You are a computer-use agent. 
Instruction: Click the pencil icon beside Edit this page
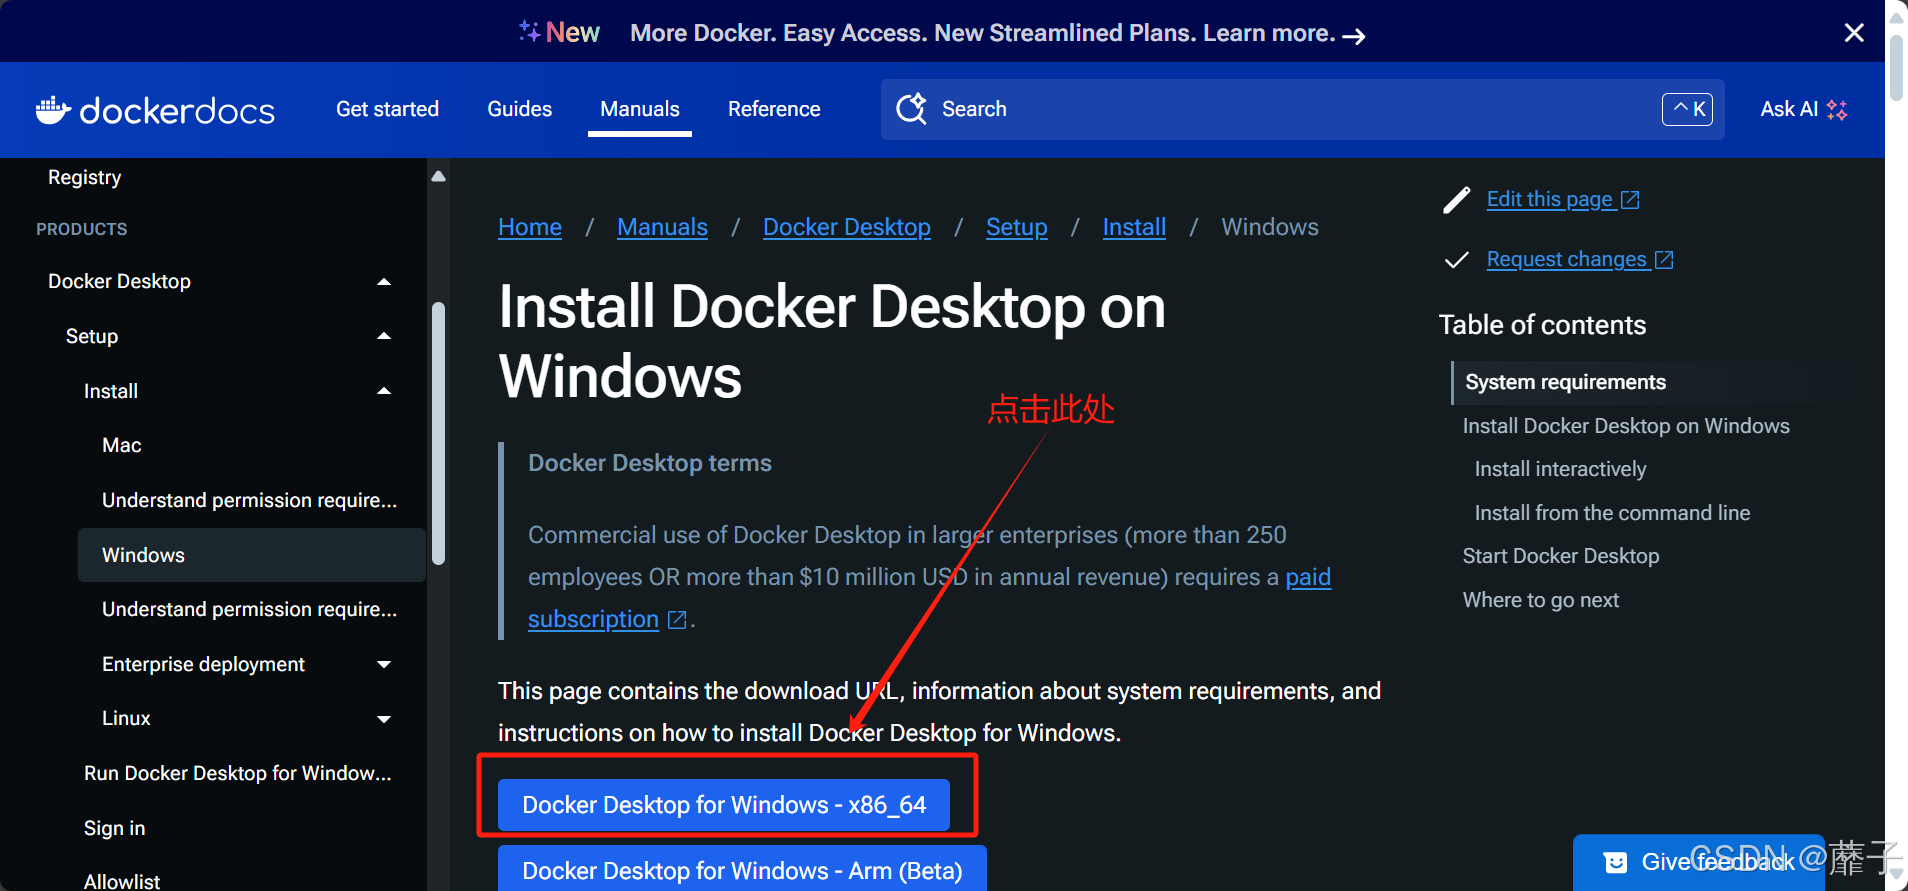coord(1457,200)
